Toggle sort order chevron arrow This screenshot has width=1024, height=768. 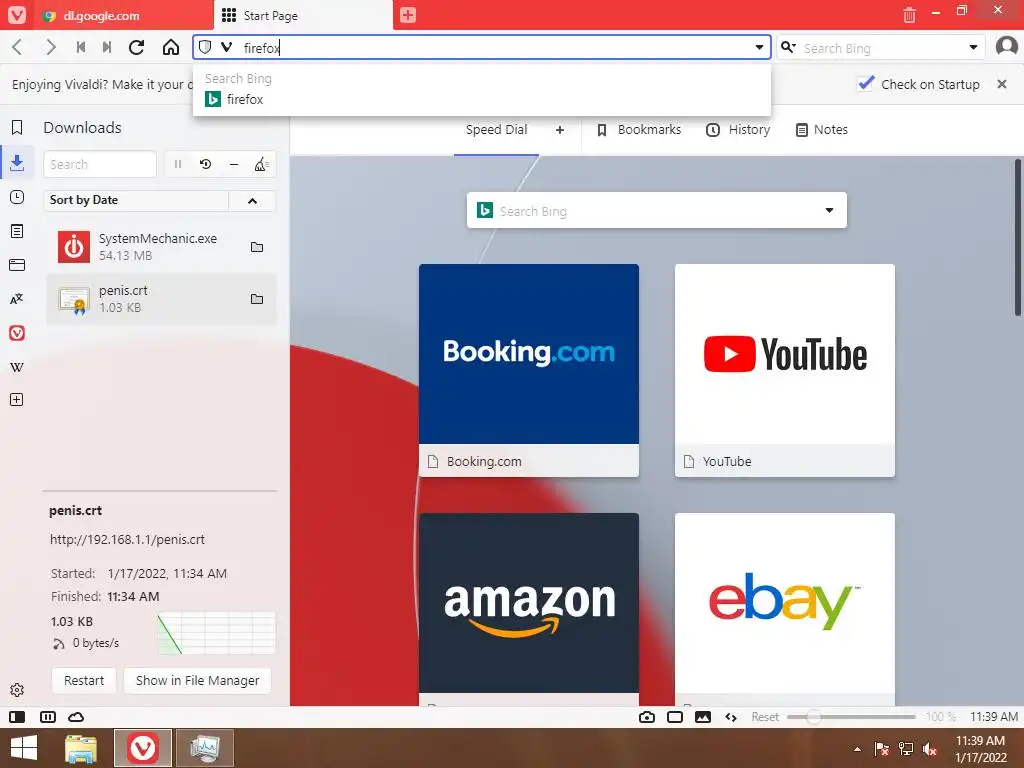tap(253, 200)
